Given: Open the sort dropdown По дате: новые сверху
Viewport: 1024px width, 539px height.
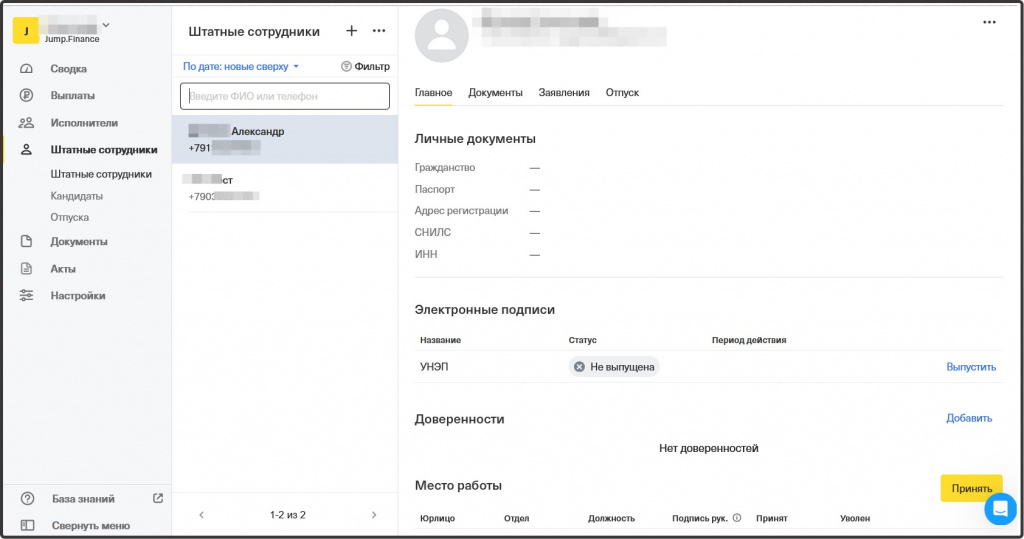Looking at the screenshot, I should (241, 66).
